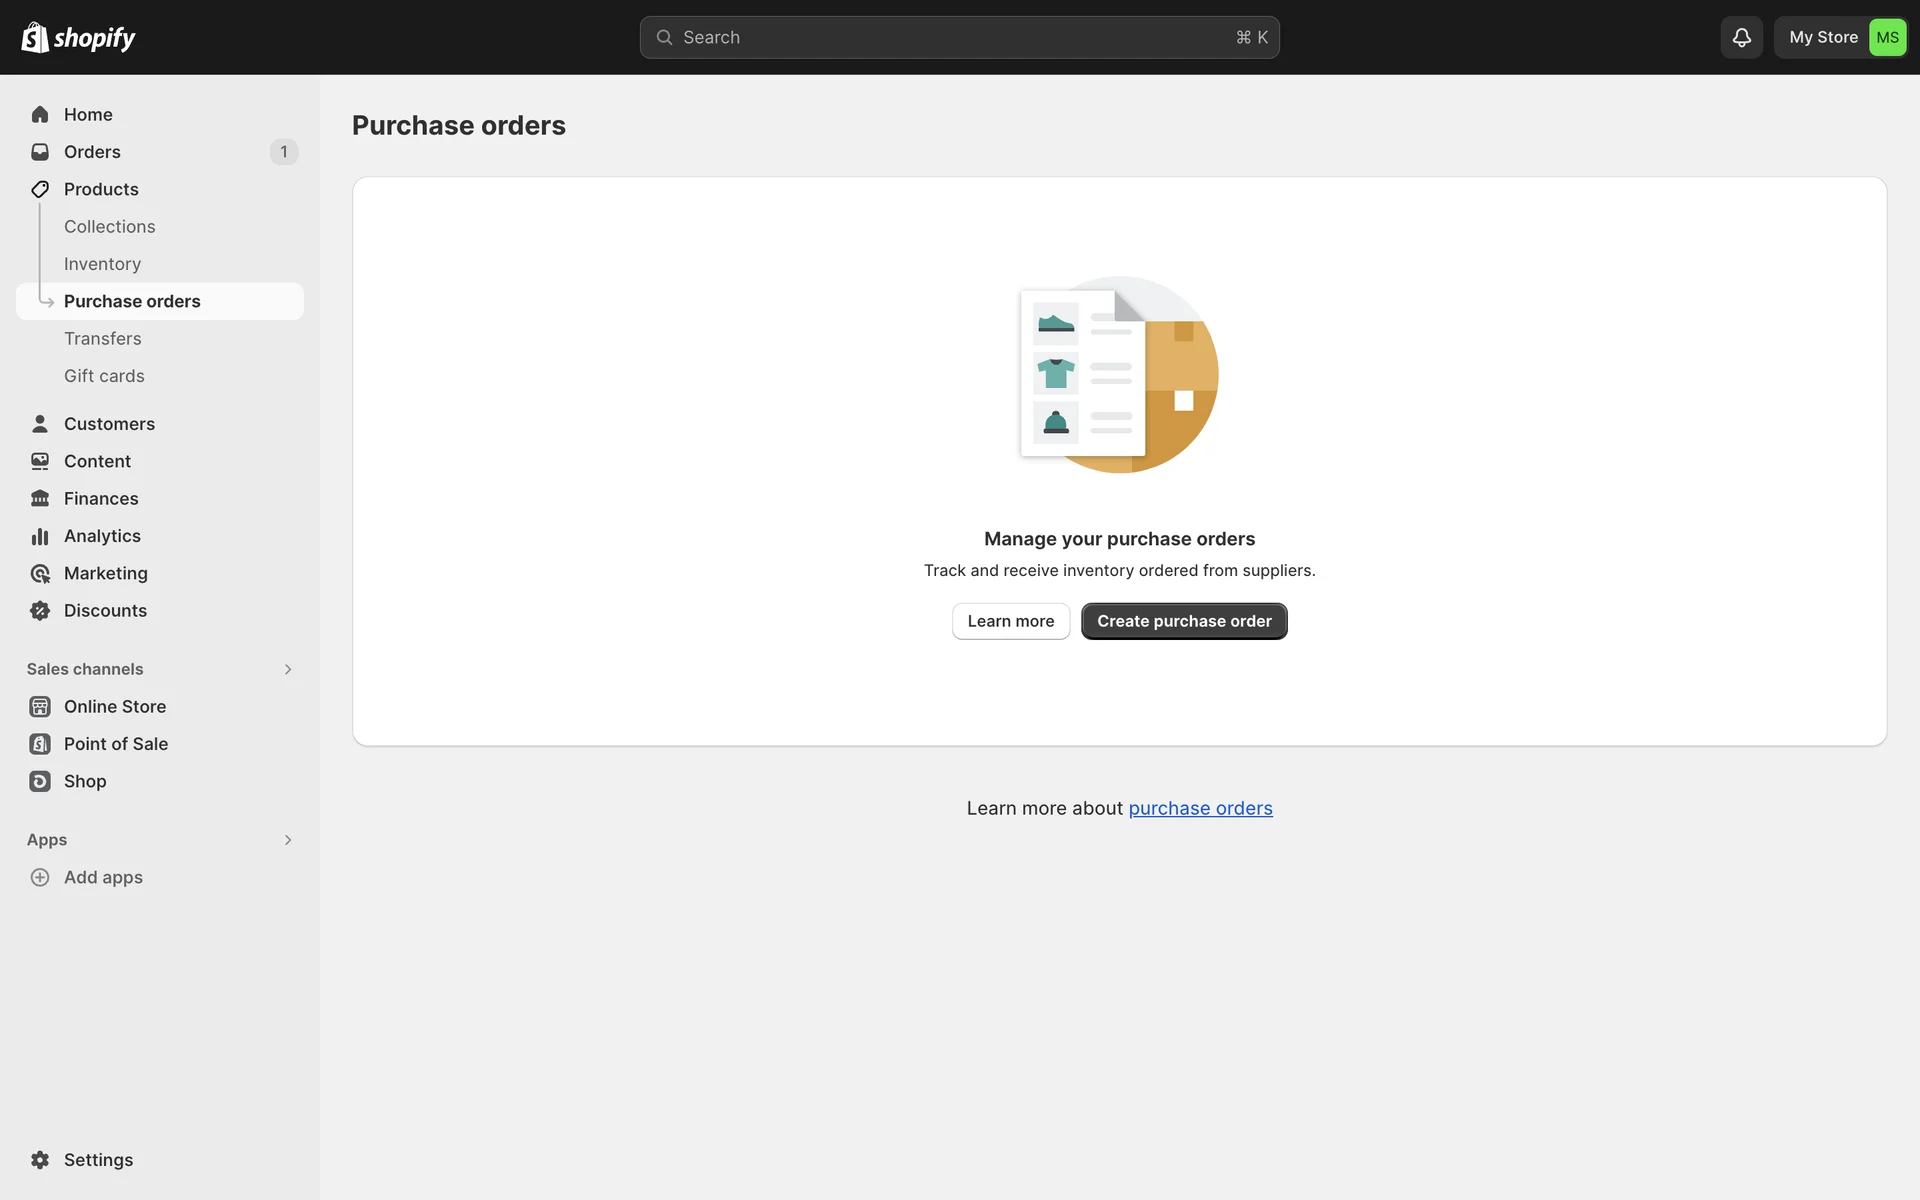Focus the top Search field
This screenshot has height=1200, width=1920.
[958, 37]
